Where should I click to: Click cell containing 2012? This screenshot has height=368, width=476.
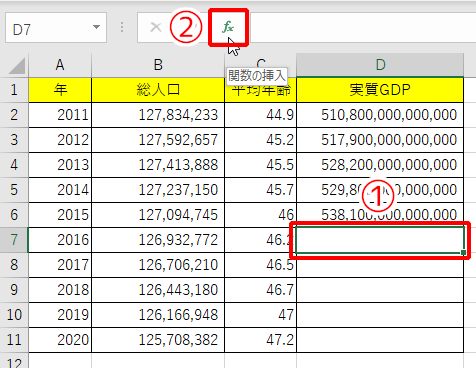click(x=60, y=140)
